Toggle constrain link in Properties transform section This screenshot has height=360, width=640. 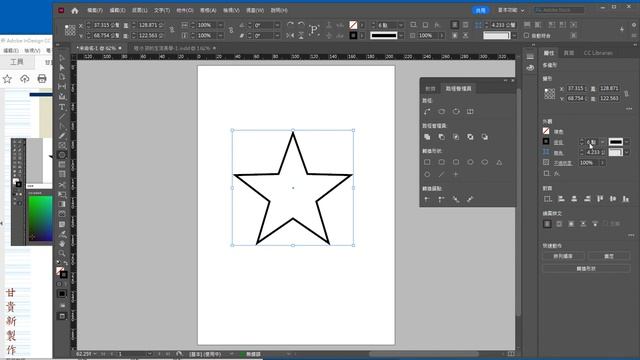click(626, 93)
